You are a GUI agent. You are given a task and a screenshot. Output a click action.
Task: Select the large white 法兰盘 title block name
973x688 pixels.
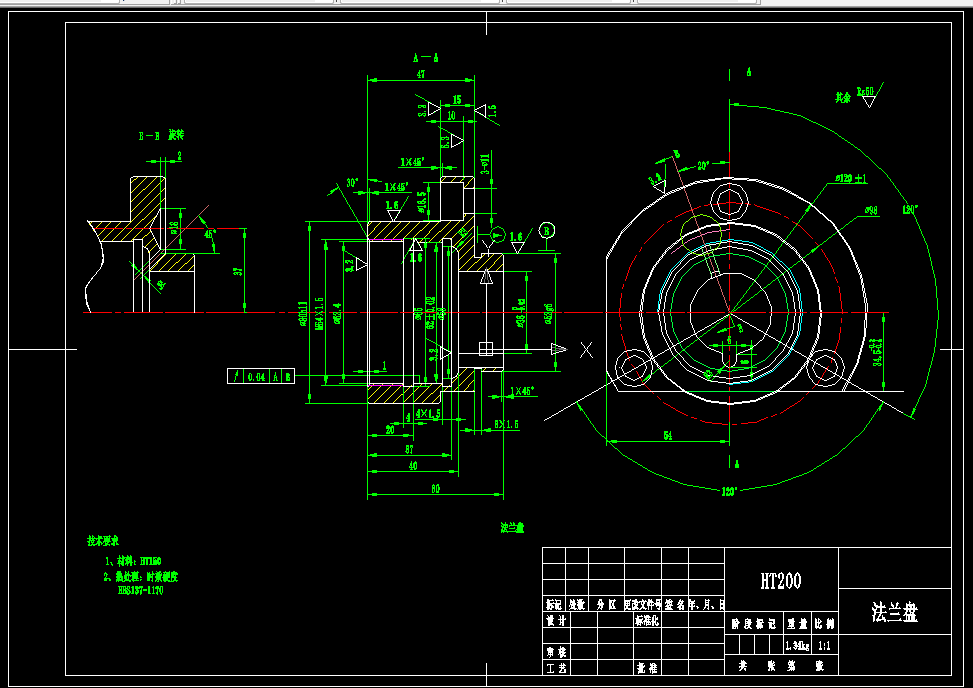894,612
